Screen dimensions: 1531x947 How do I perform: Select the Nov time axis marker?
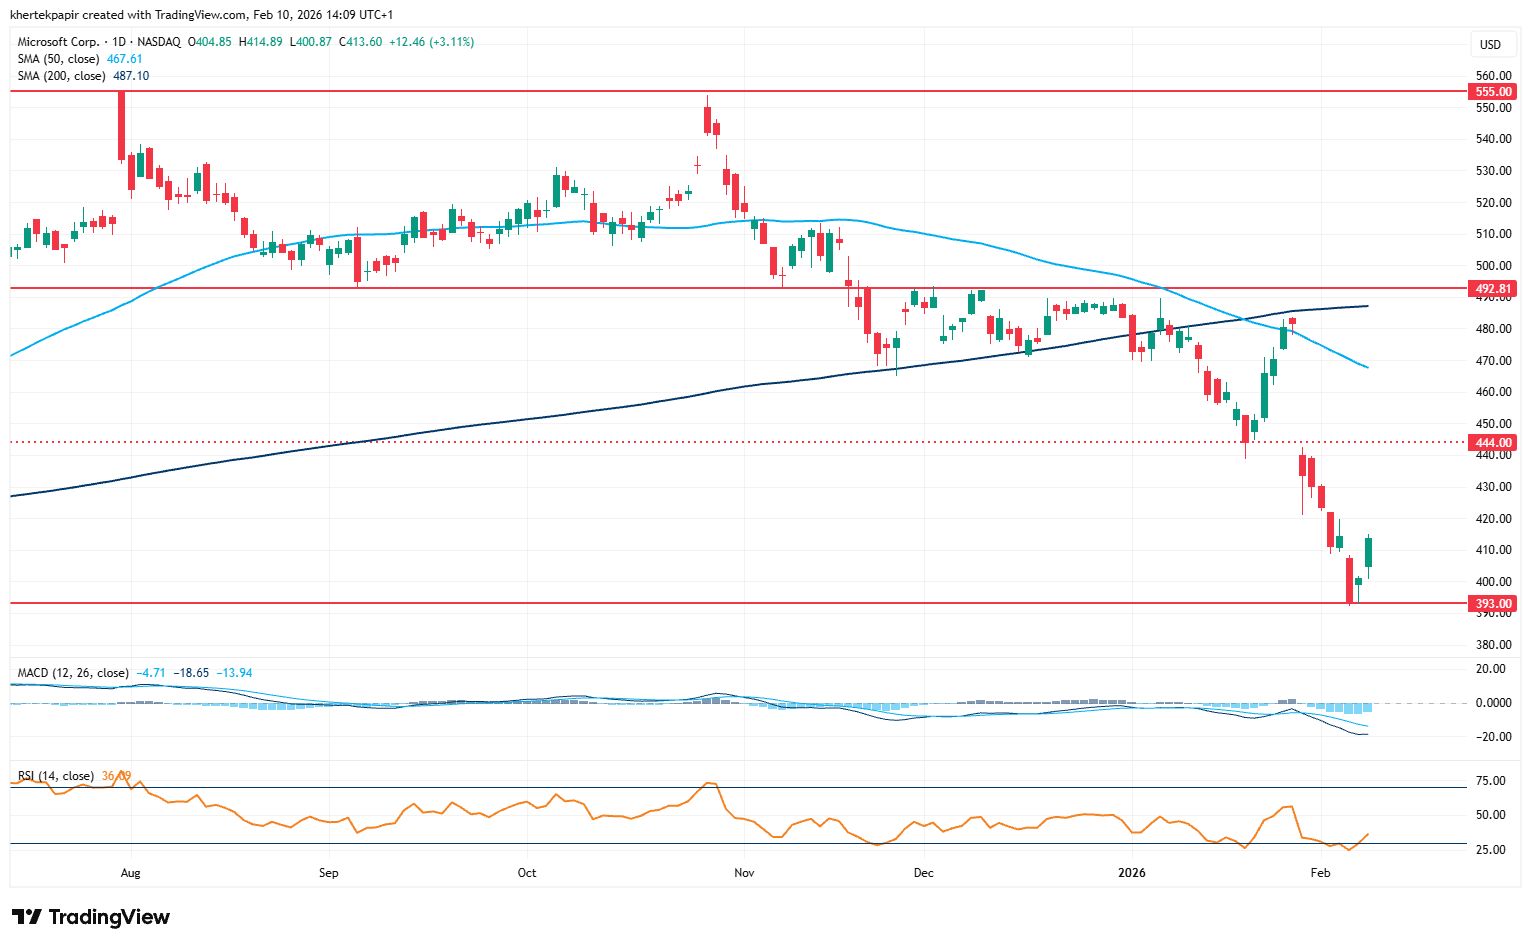[x=743, y=873]
